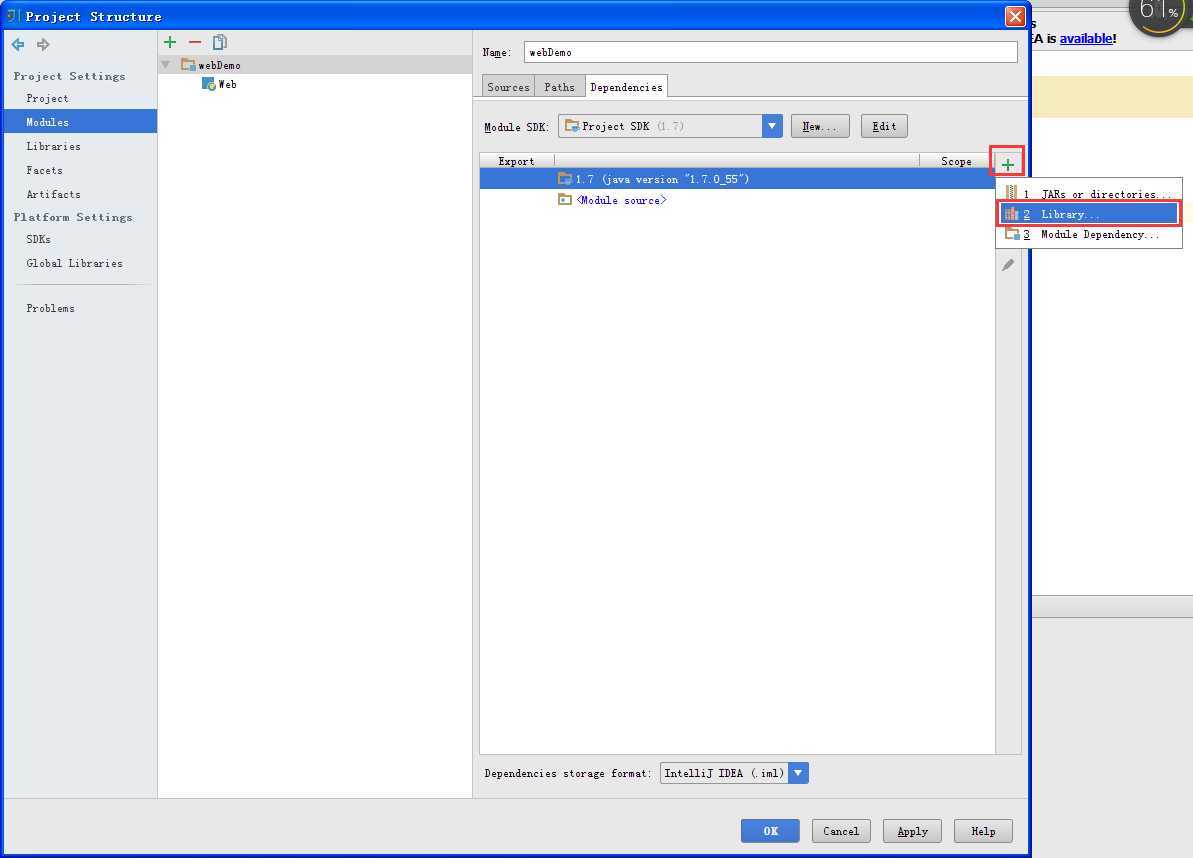Screen dimensions: 1193x858
Task: Go forward with the right arrow icon
Action: [43, 45]
